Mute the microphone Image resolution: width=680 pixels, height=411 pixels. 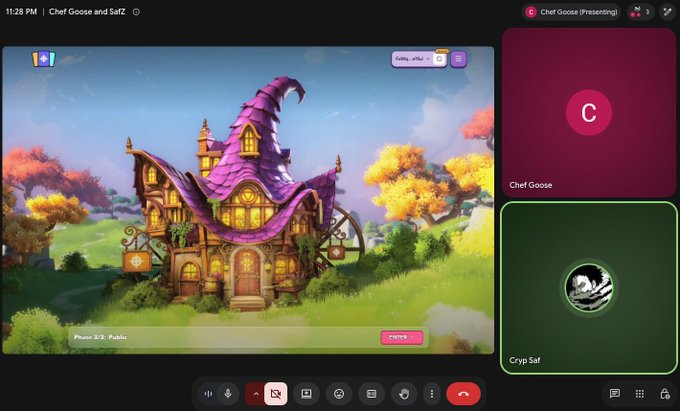tap(228, 394)
